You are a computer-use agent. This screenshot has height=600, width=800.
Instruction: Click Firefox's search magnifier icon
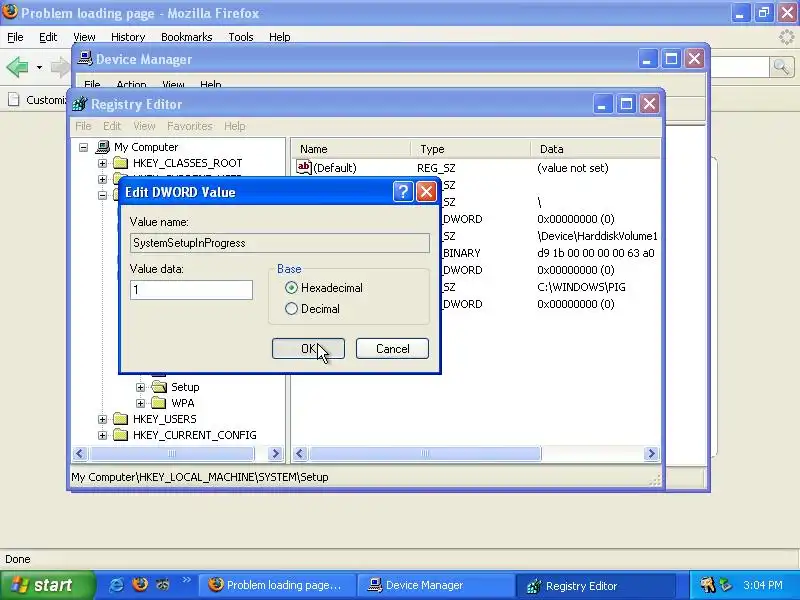[781, 67]
